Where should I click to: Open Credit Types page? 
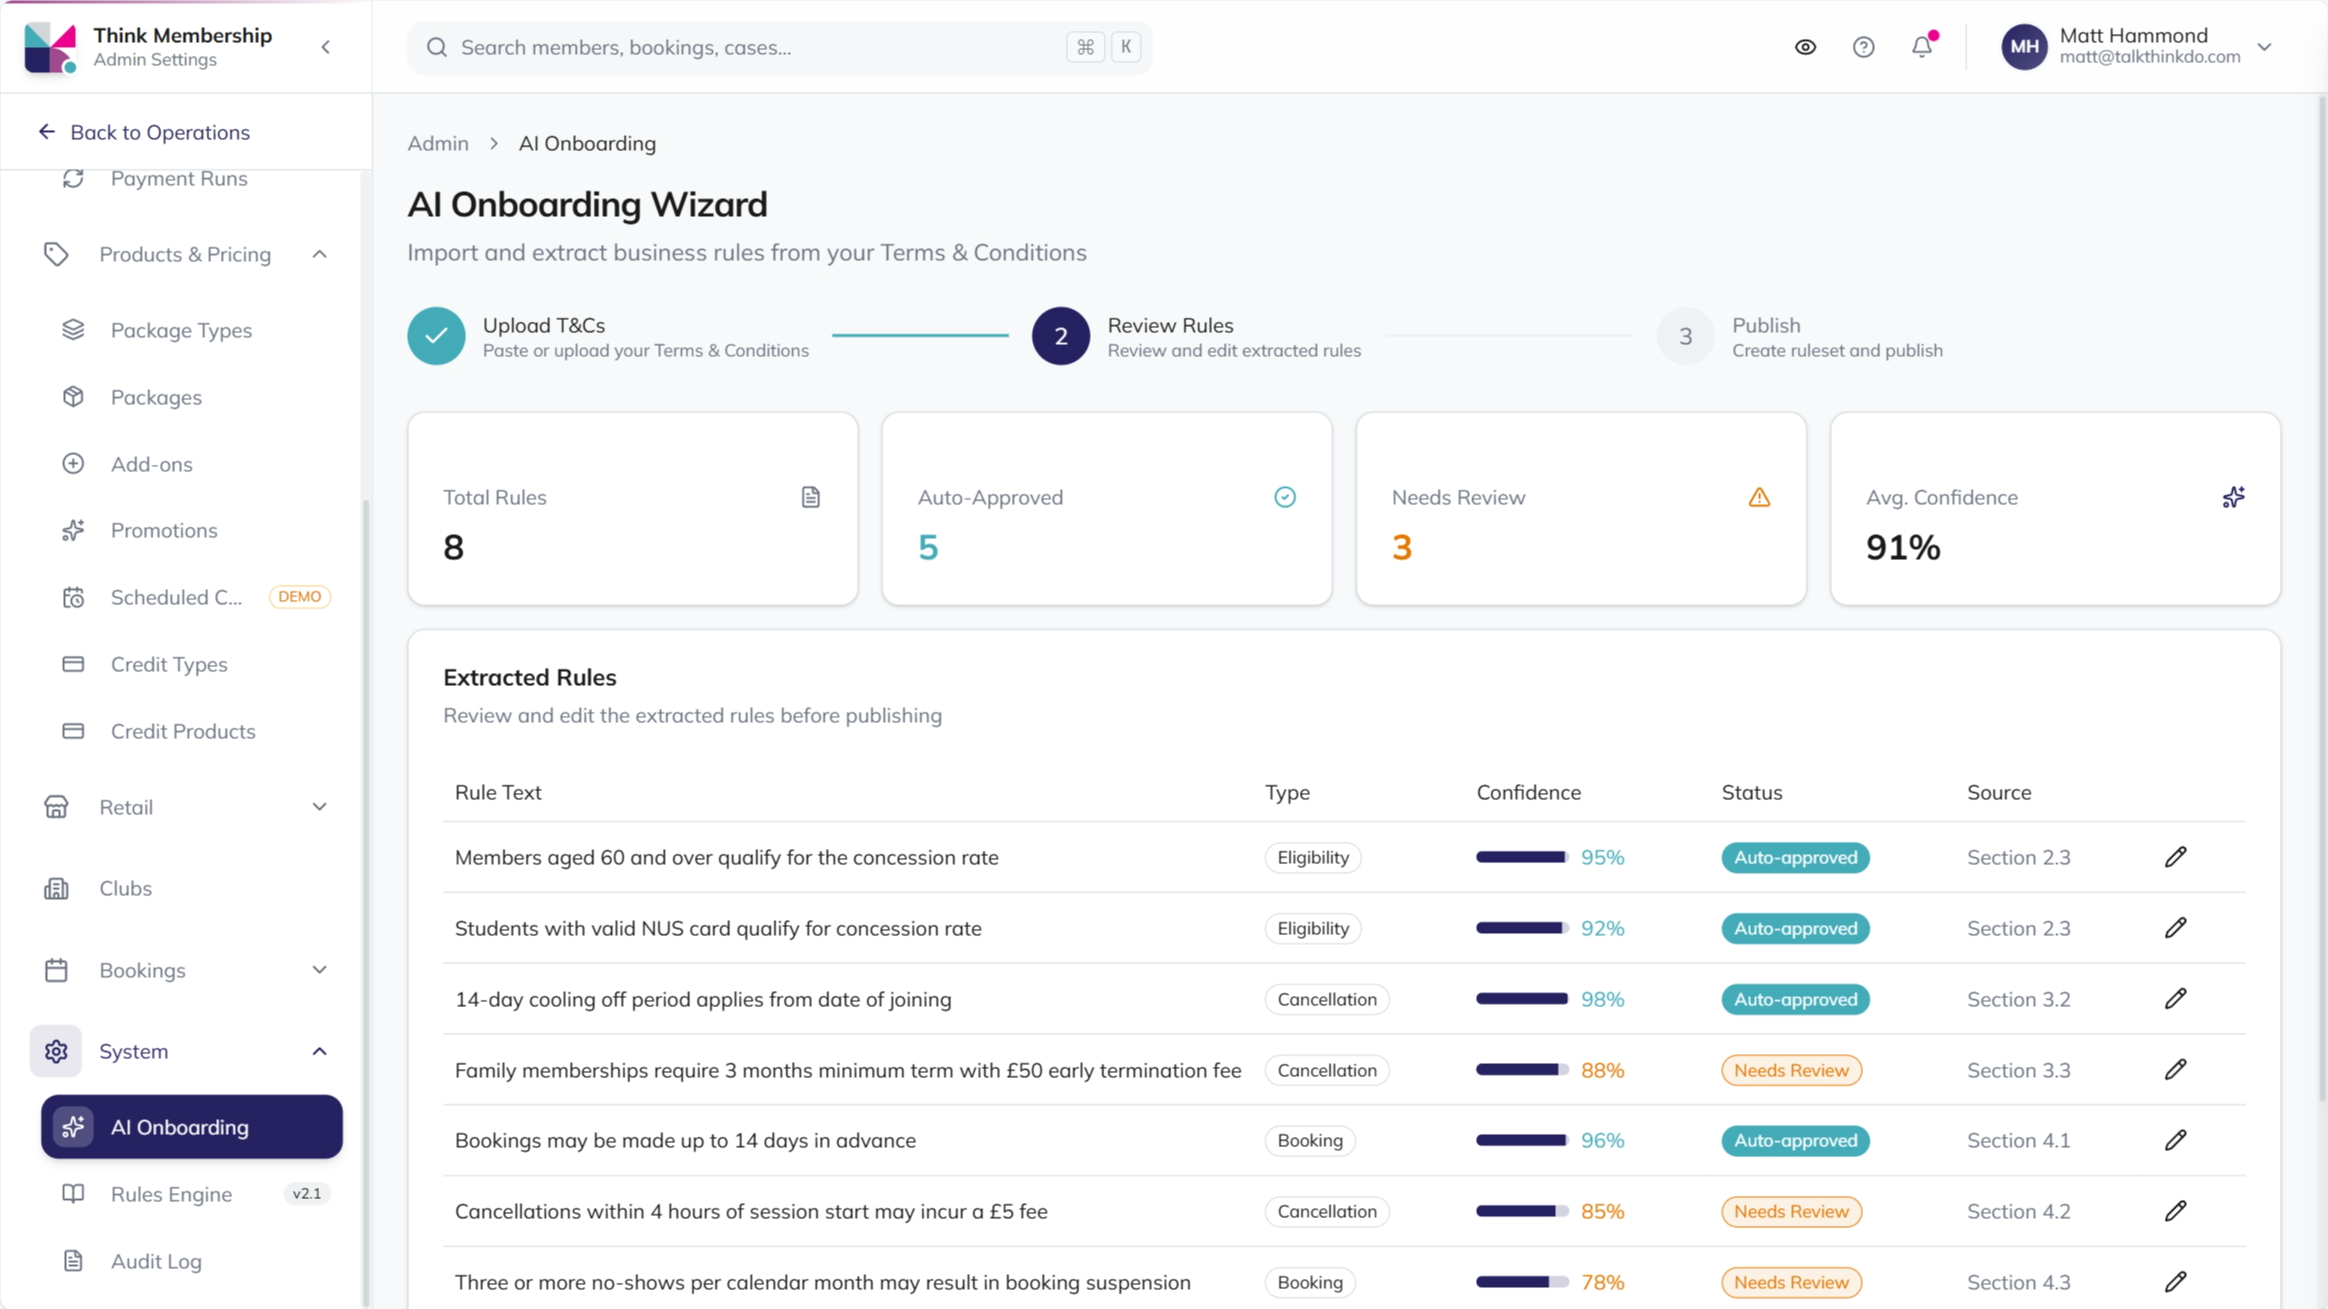coord(169,664)
